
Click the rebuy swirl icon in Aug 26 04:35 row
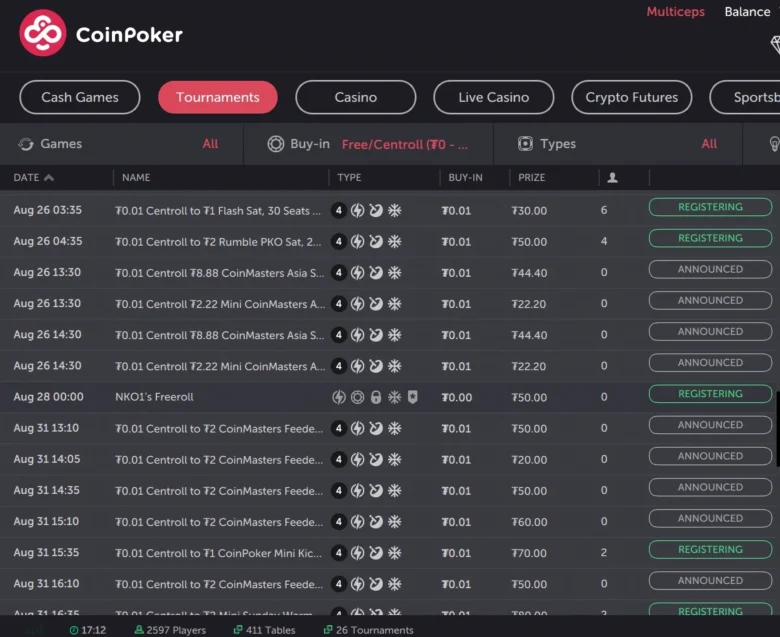[x=376, y=242]
